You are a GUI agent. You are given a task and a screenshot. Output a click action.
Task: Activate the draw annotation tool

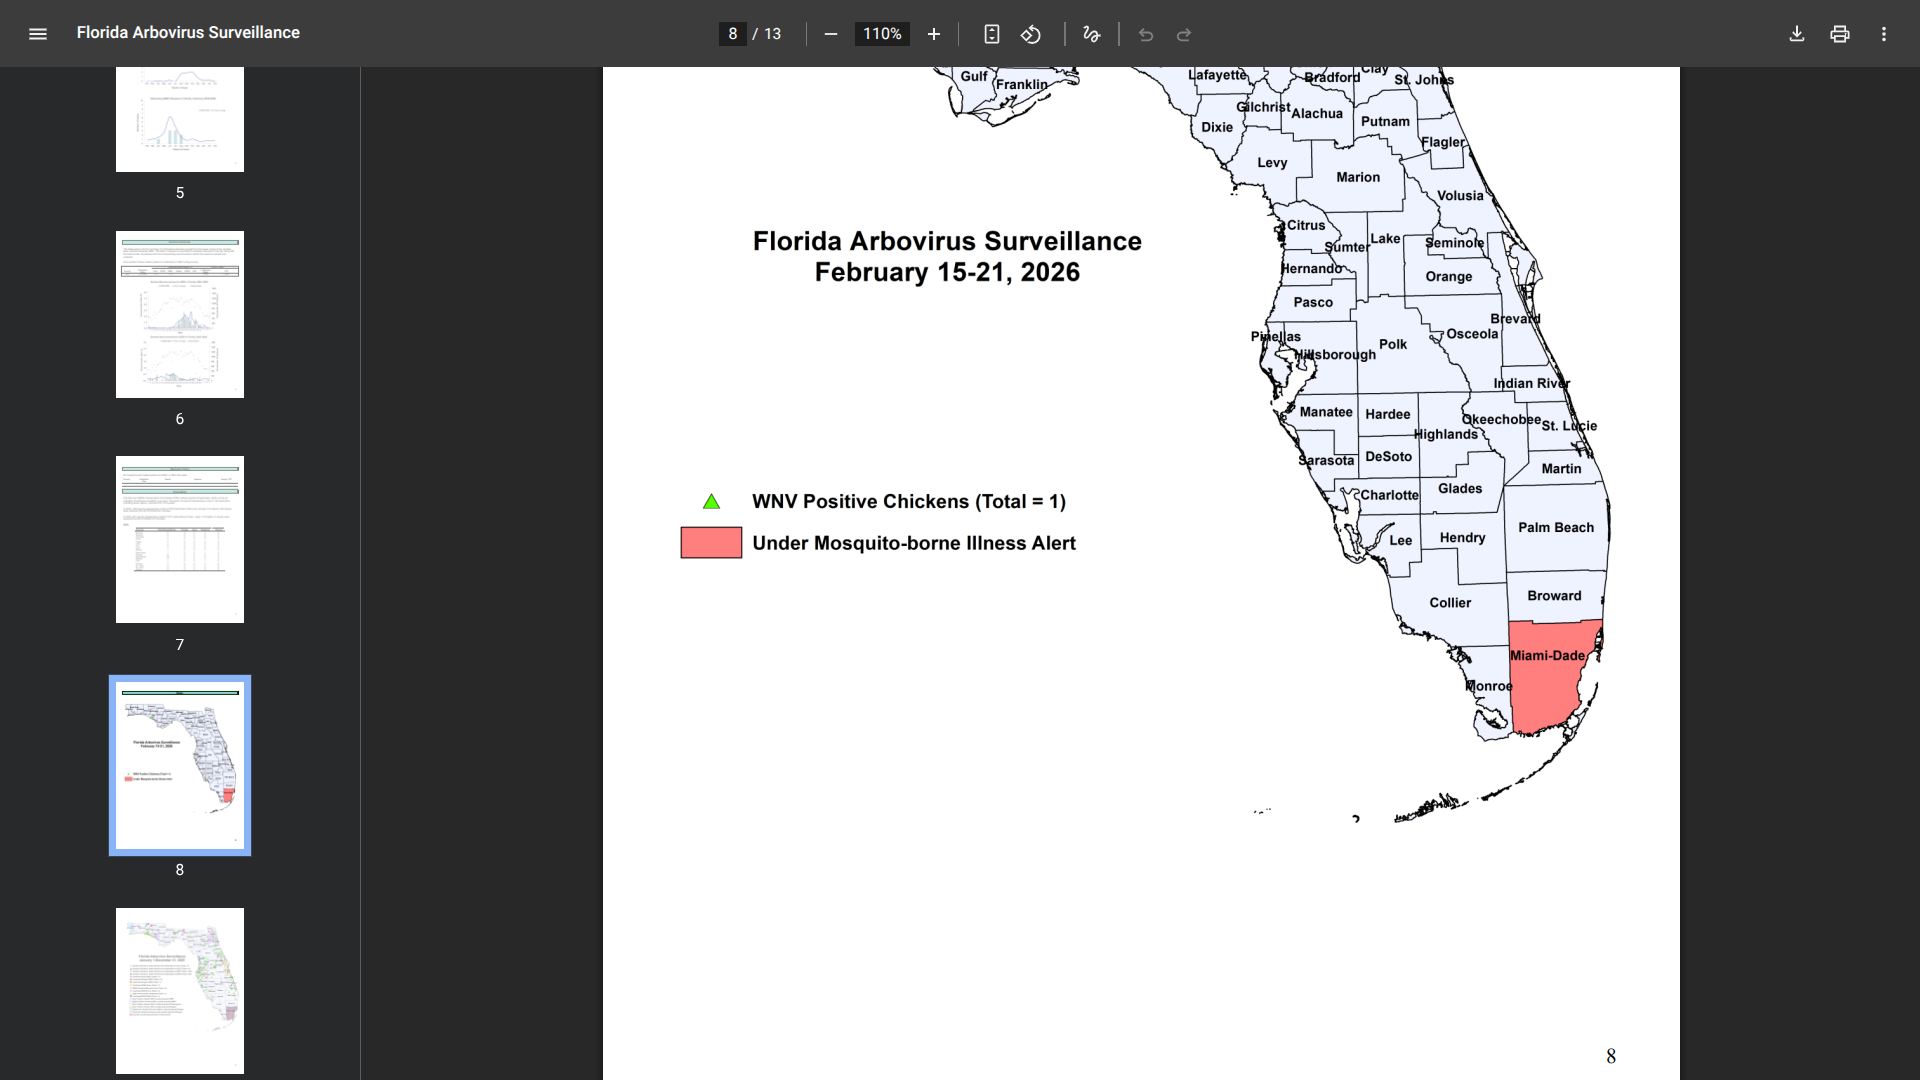coord(1091,34)
